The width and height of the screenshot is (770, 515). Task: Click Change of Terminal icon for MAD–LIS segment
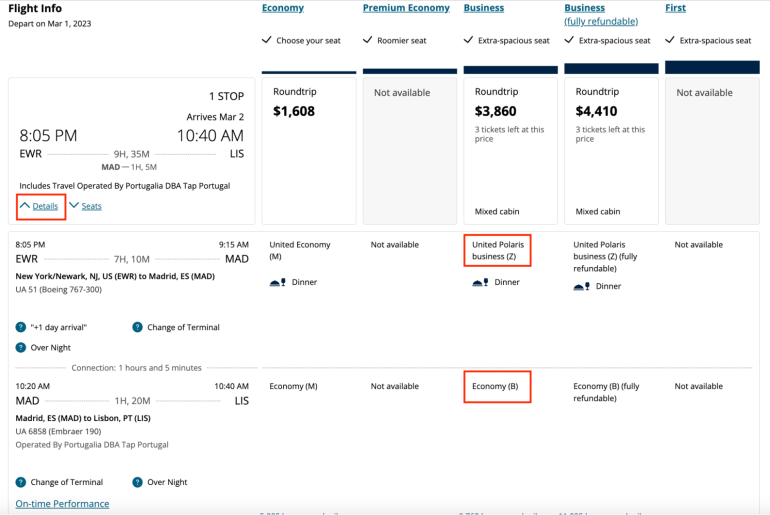tap(21, 482)
